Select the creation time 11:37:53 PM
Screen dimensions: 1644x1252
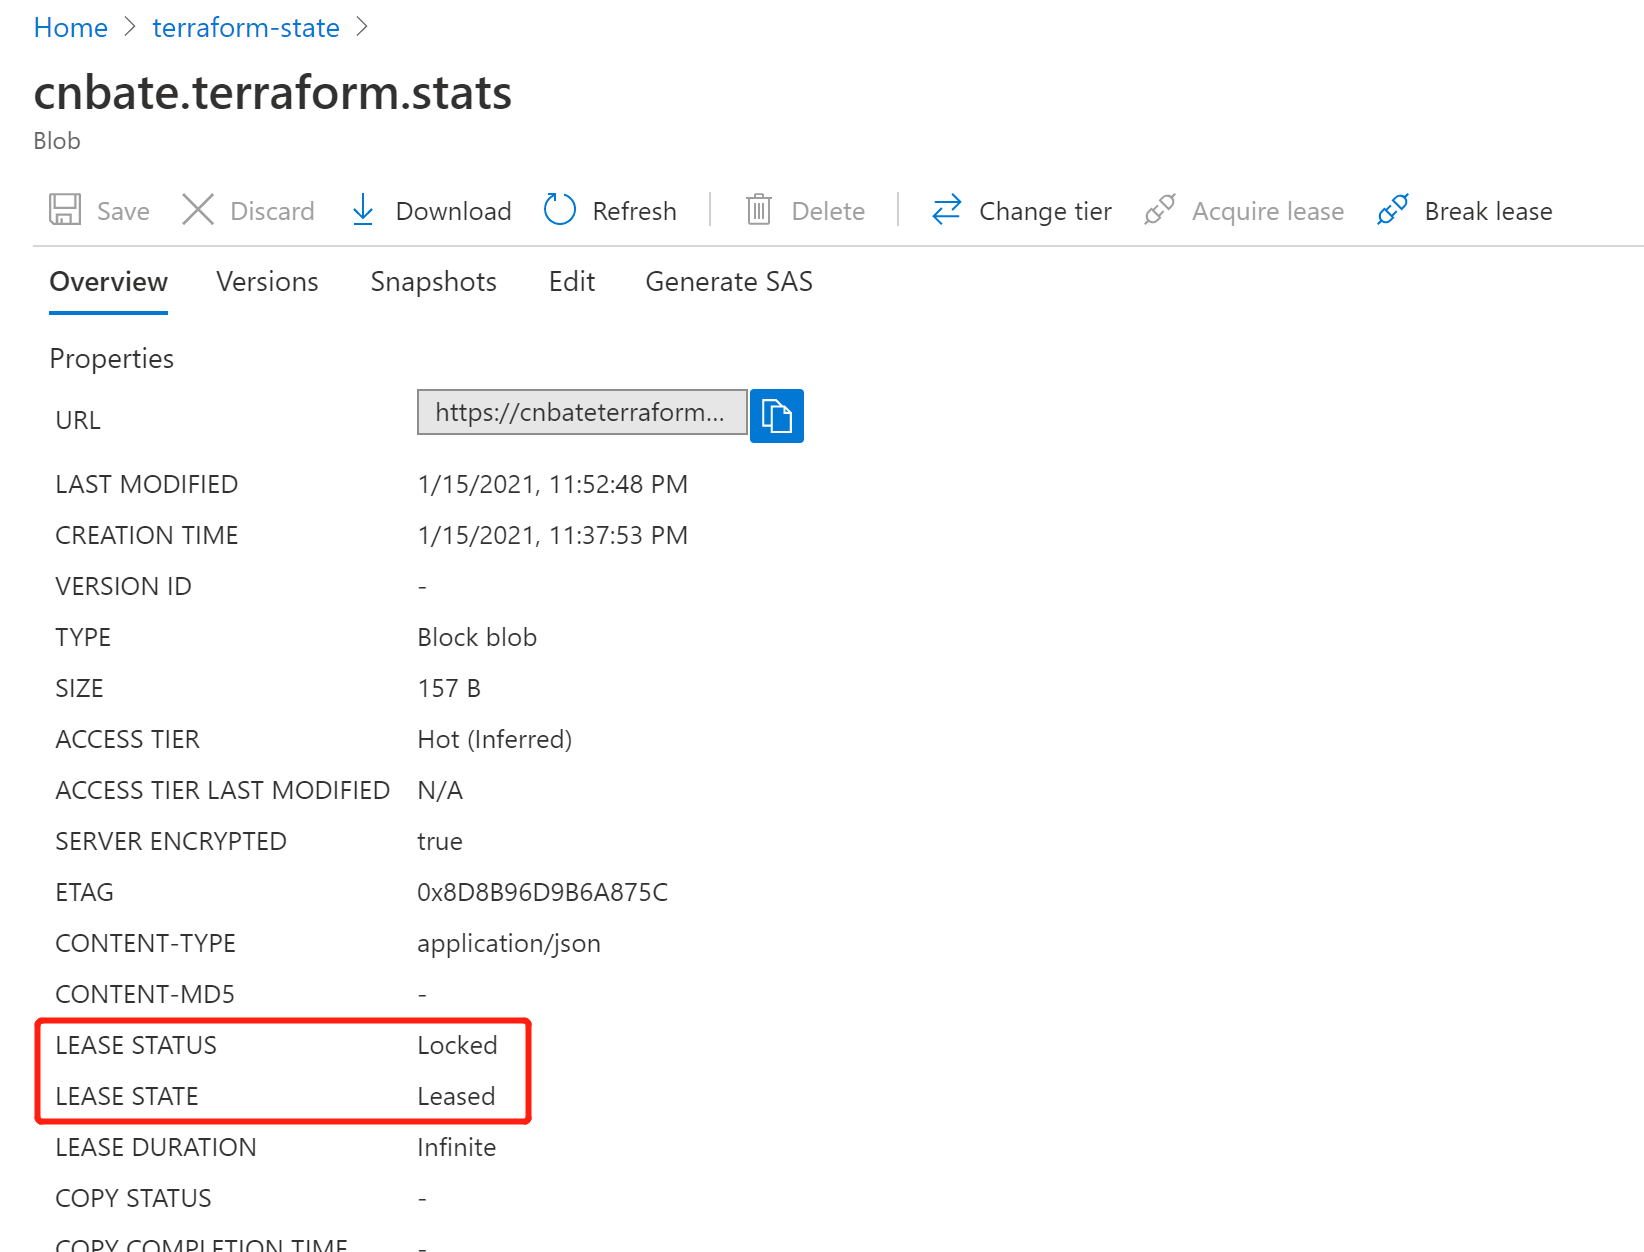point(618,535)
